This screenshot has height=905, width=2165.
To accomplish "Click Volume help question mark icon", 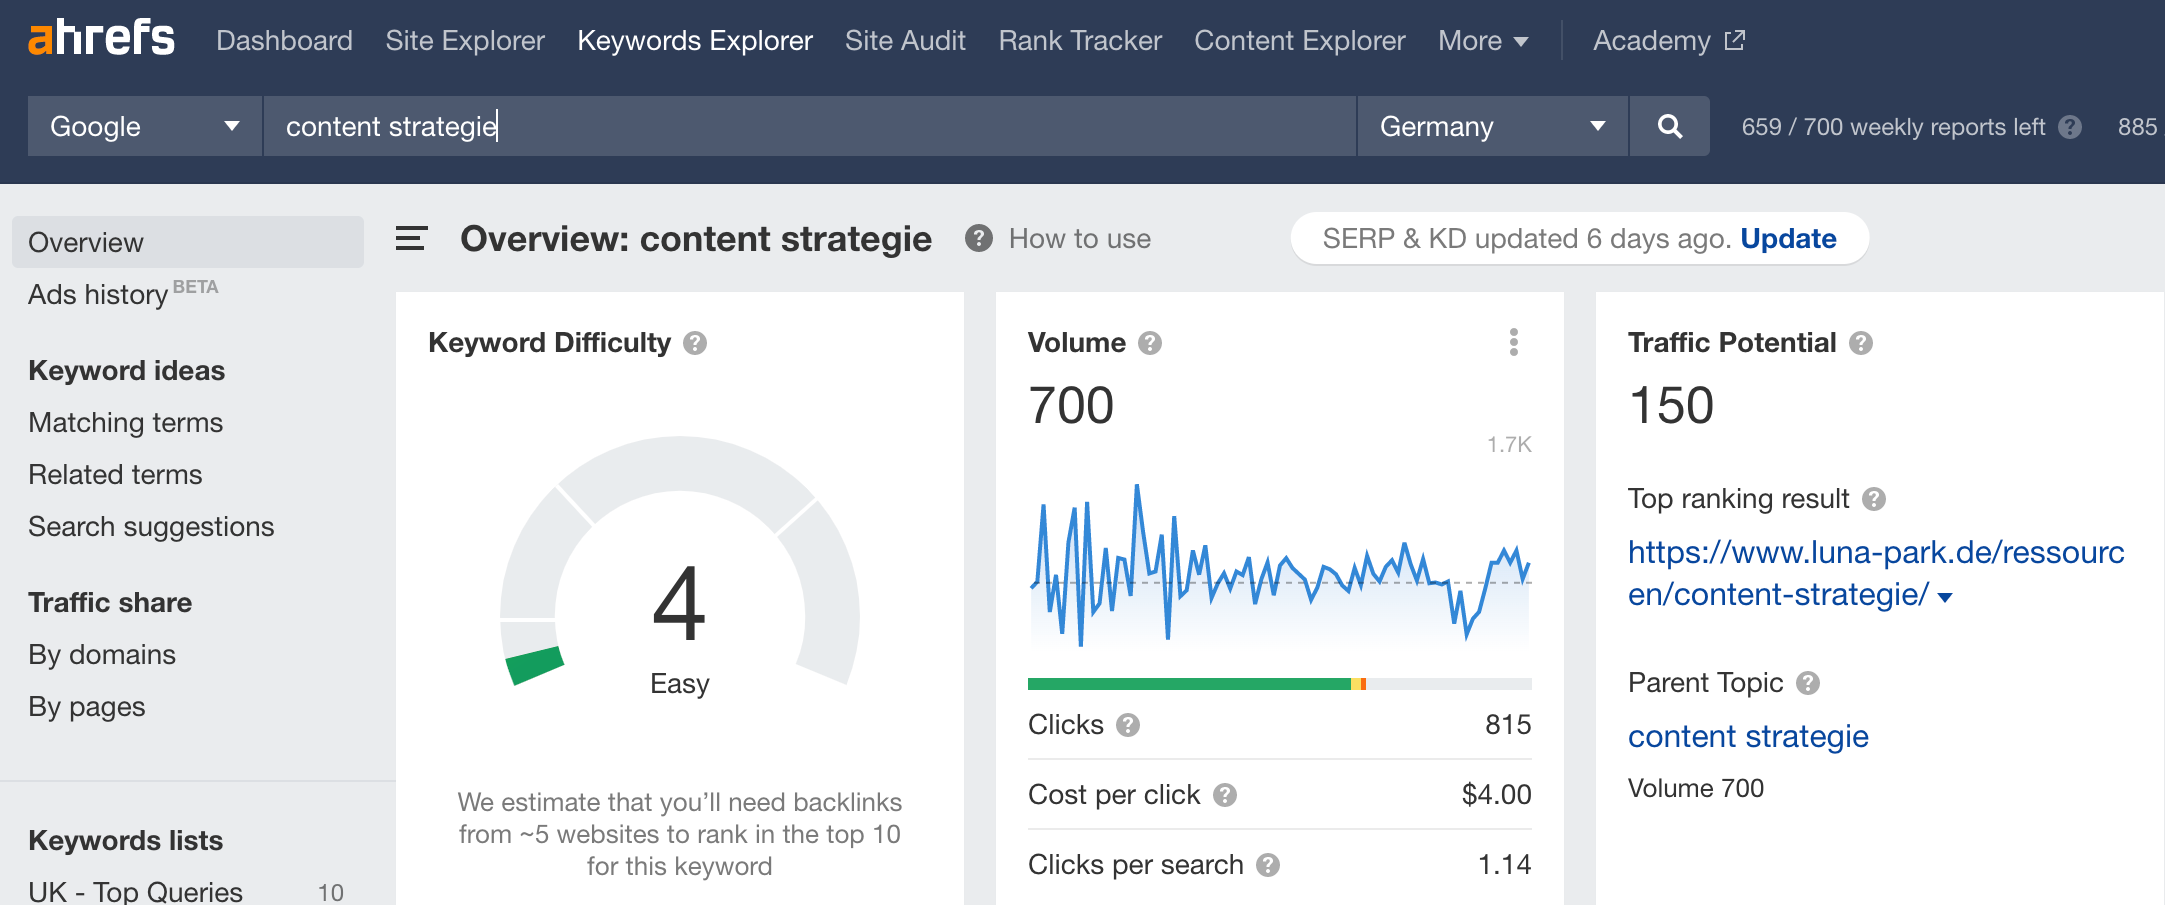I will (1150, 343).
